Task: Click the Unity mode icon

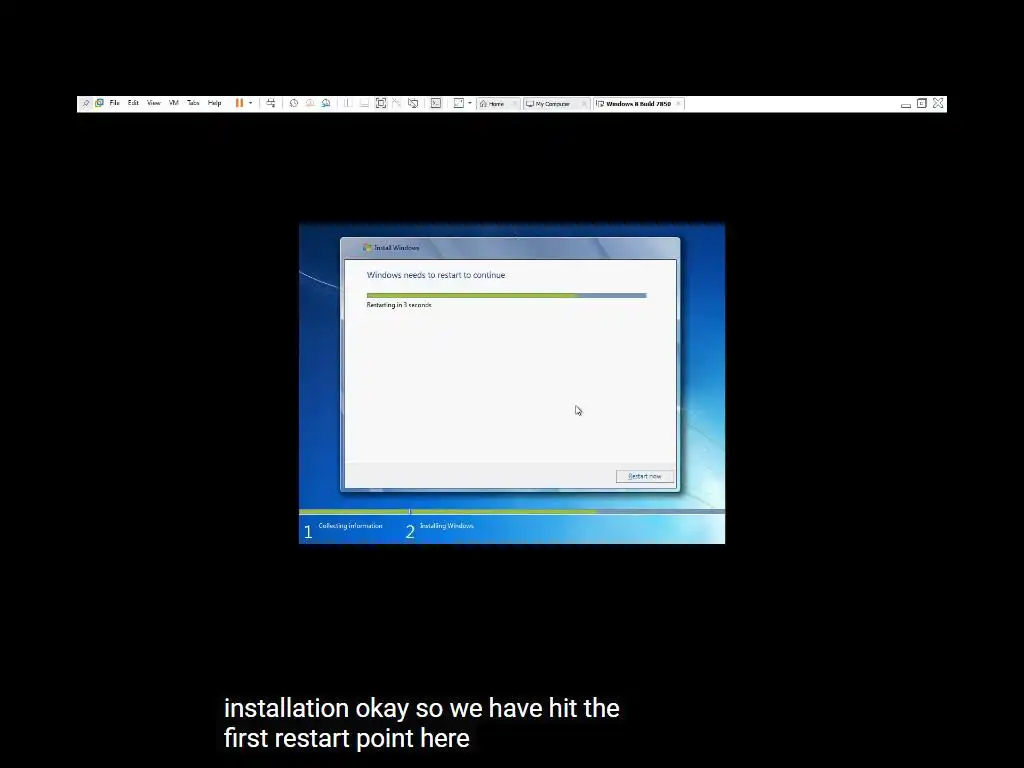Action: click(x=396, y=103)
